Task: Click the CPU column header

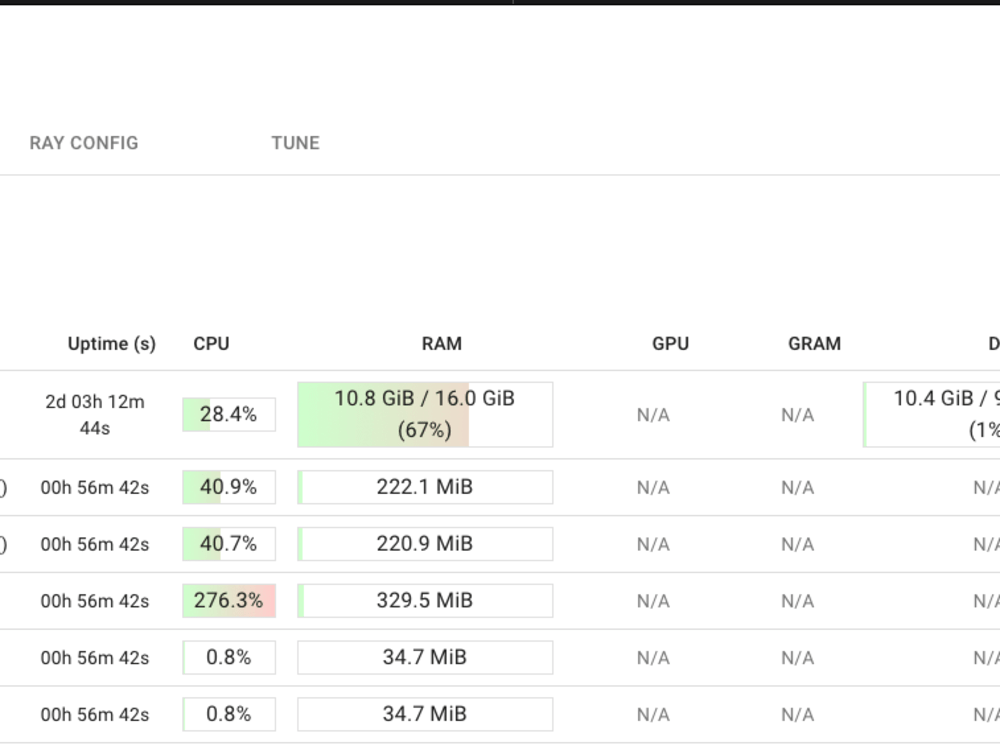Action: (211, 344)
